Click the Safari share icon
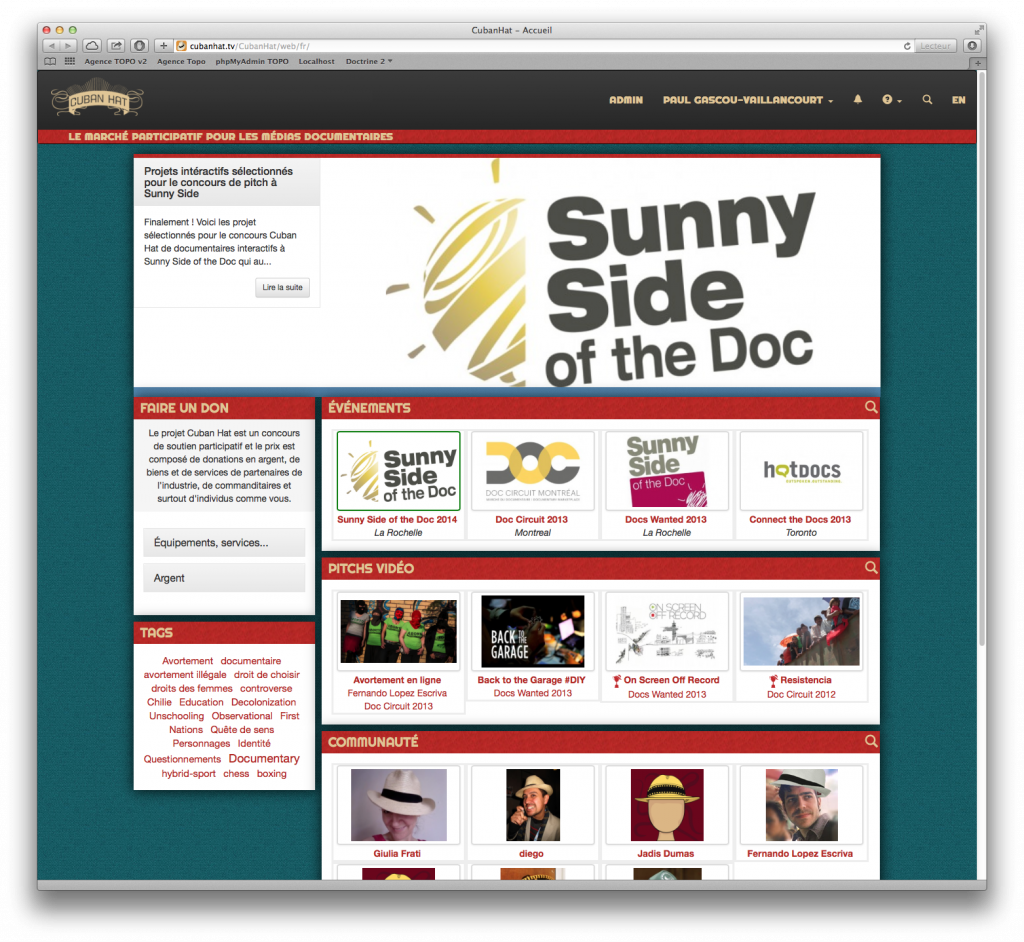 pyautogui.click(x=116, y=46)
